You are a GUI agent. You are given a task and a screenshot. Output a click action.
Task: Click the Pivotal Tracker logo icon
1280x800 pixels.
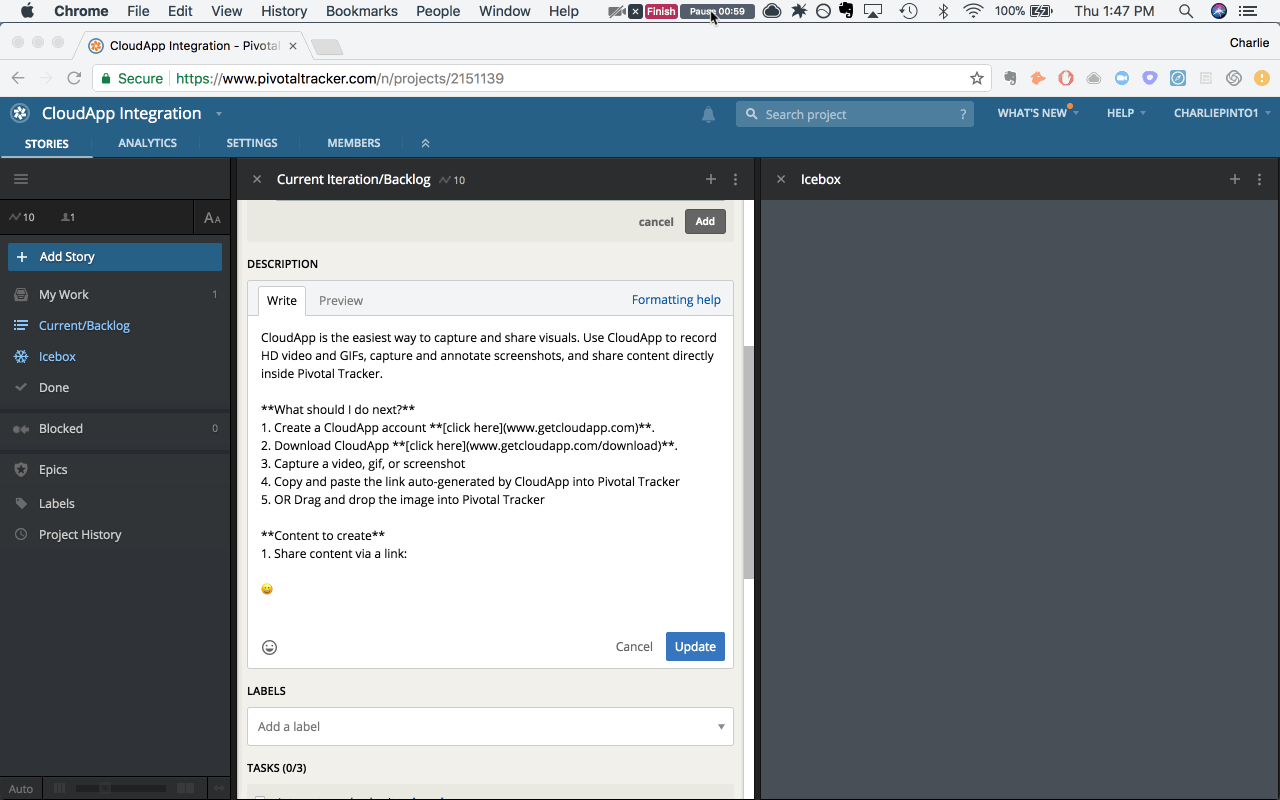(19, 113)
